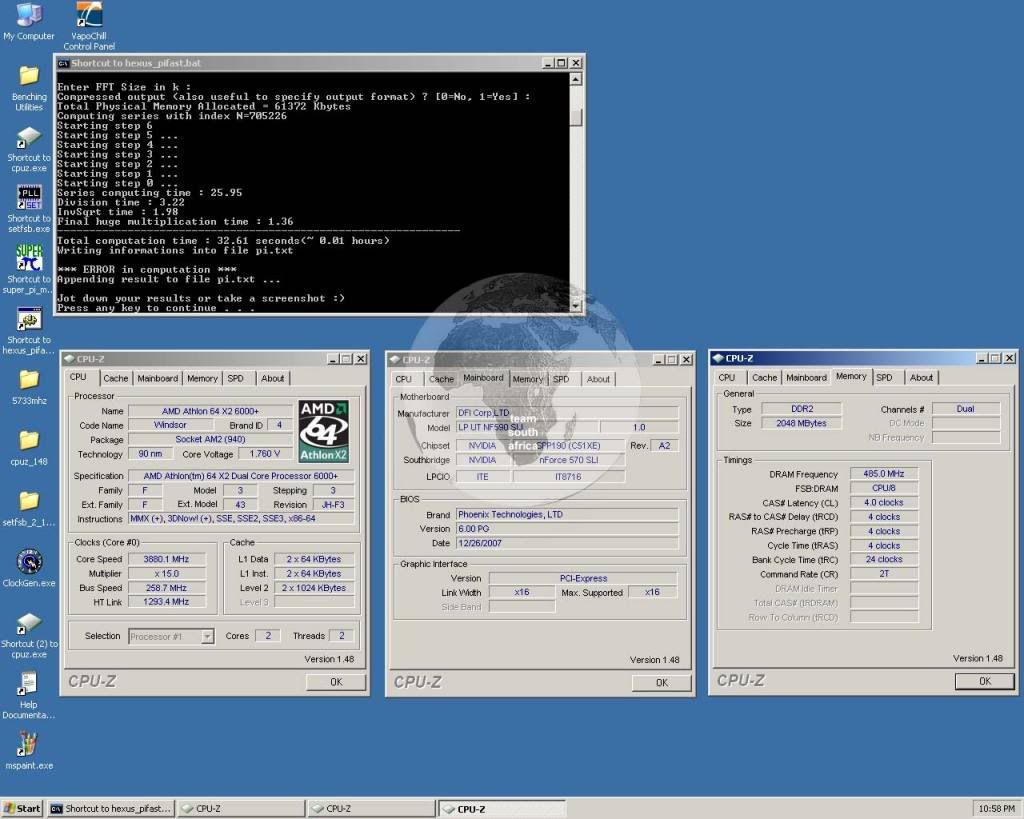The height and width of the screenshot is (819, 1024).
Task: Click scroll down arrow in command prompt
Action: (575, 305)
